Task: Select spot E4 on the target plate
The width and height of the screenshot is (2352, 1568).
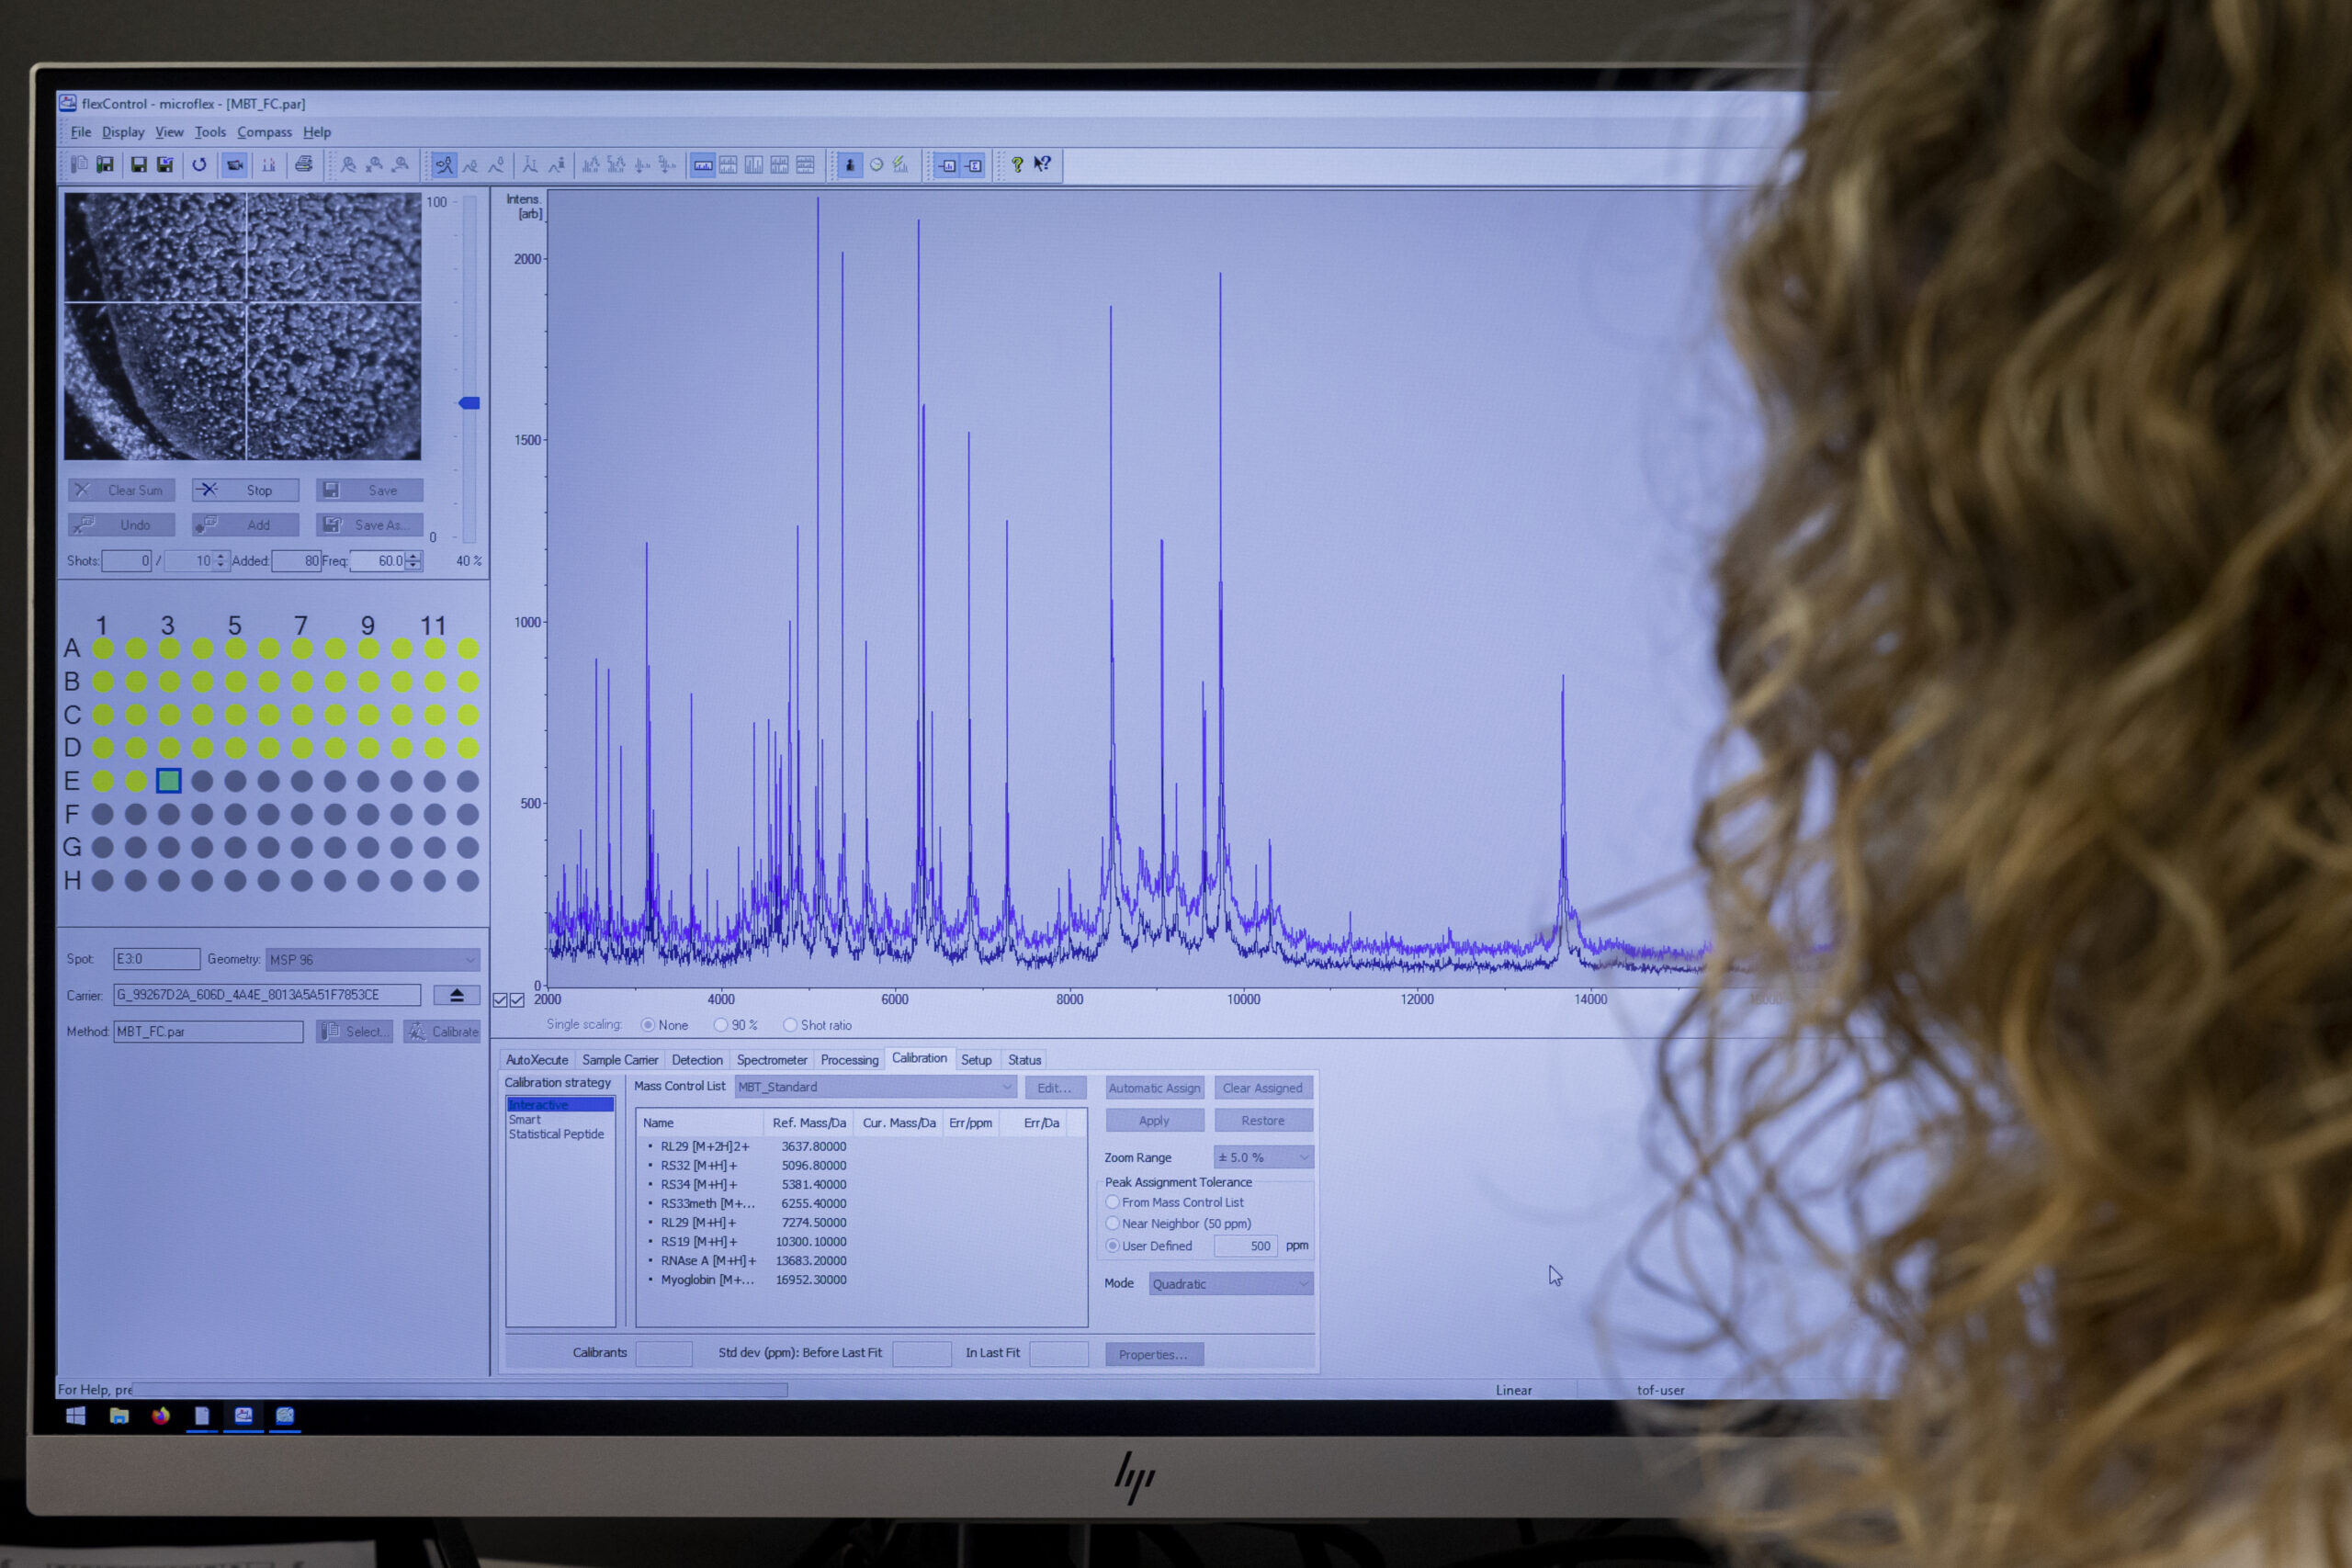Action: coord(202,781)
